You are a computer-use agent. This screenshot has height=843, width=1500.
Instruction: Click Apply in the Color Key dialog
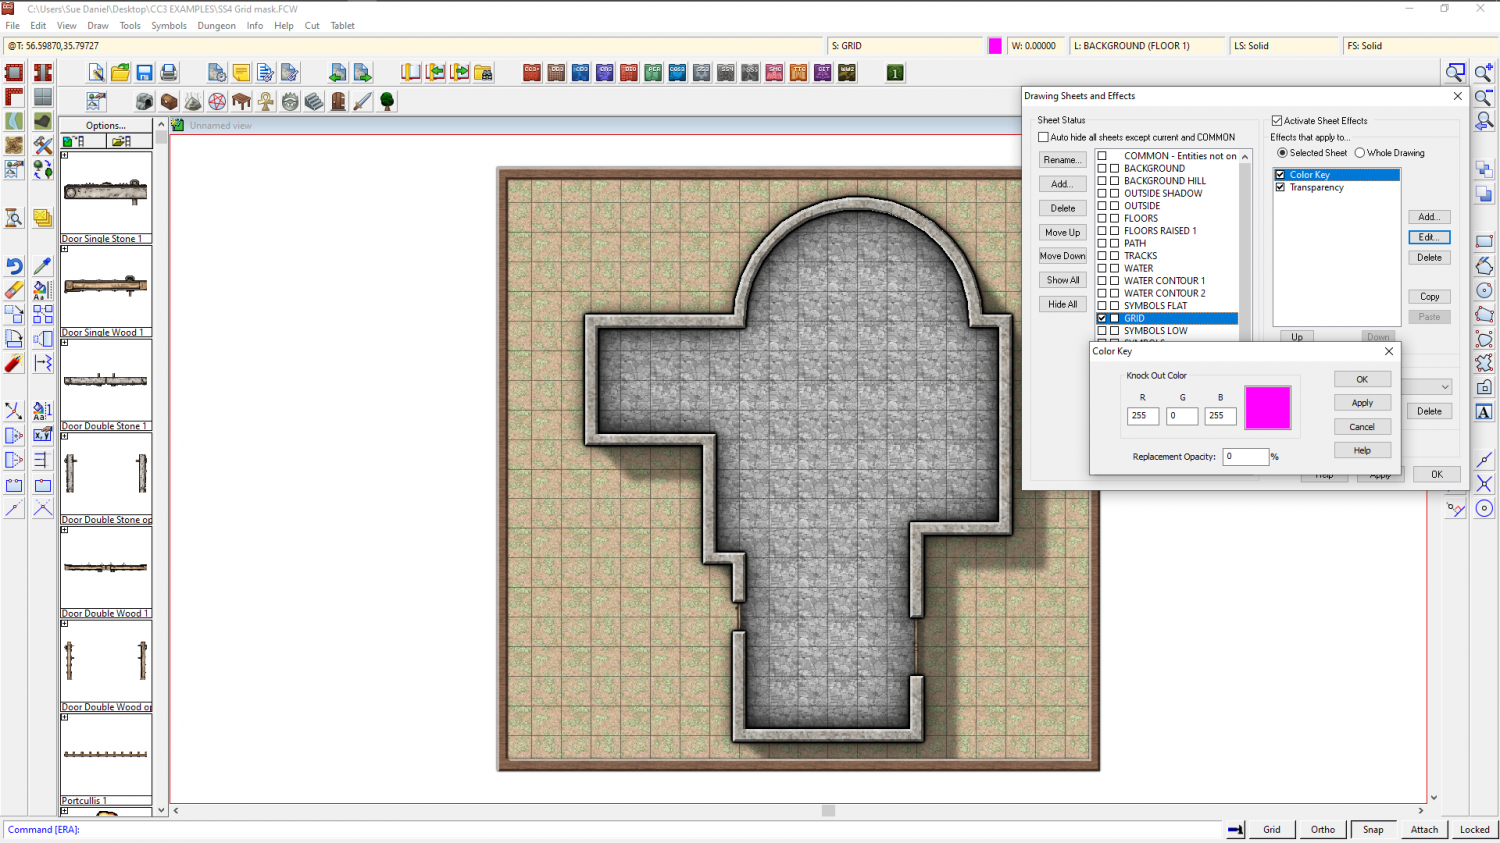click(1362, 403)
